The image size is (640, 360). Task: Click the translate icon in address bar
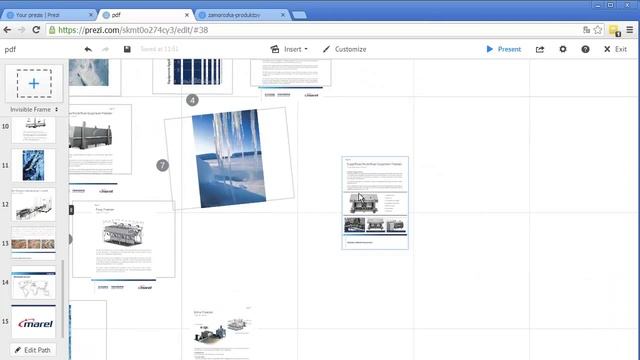pos(587,30)
